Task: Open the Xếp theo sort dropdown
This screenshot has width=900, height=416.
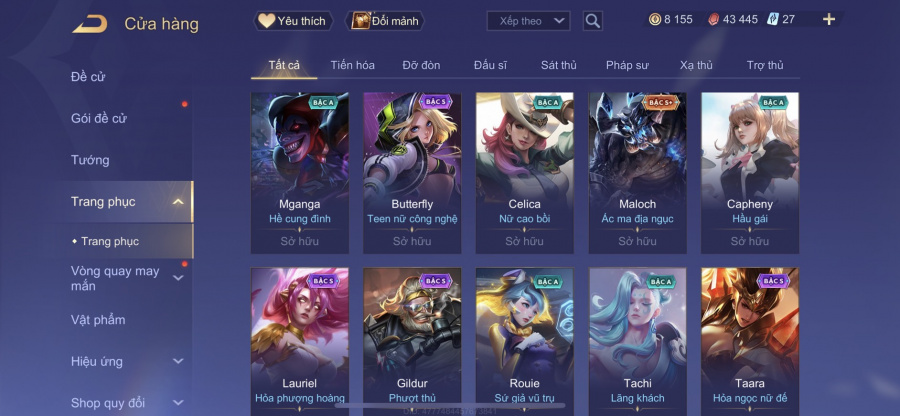Action: (x=528, y=21)
